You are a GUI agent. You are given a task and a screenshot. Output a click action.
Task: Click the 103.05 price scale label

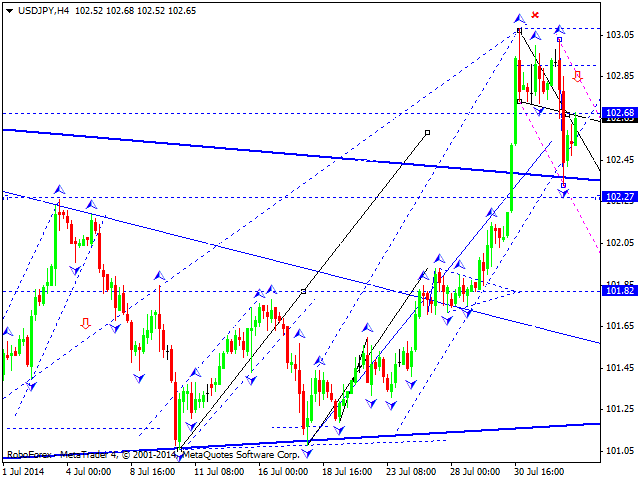(620, 35)
